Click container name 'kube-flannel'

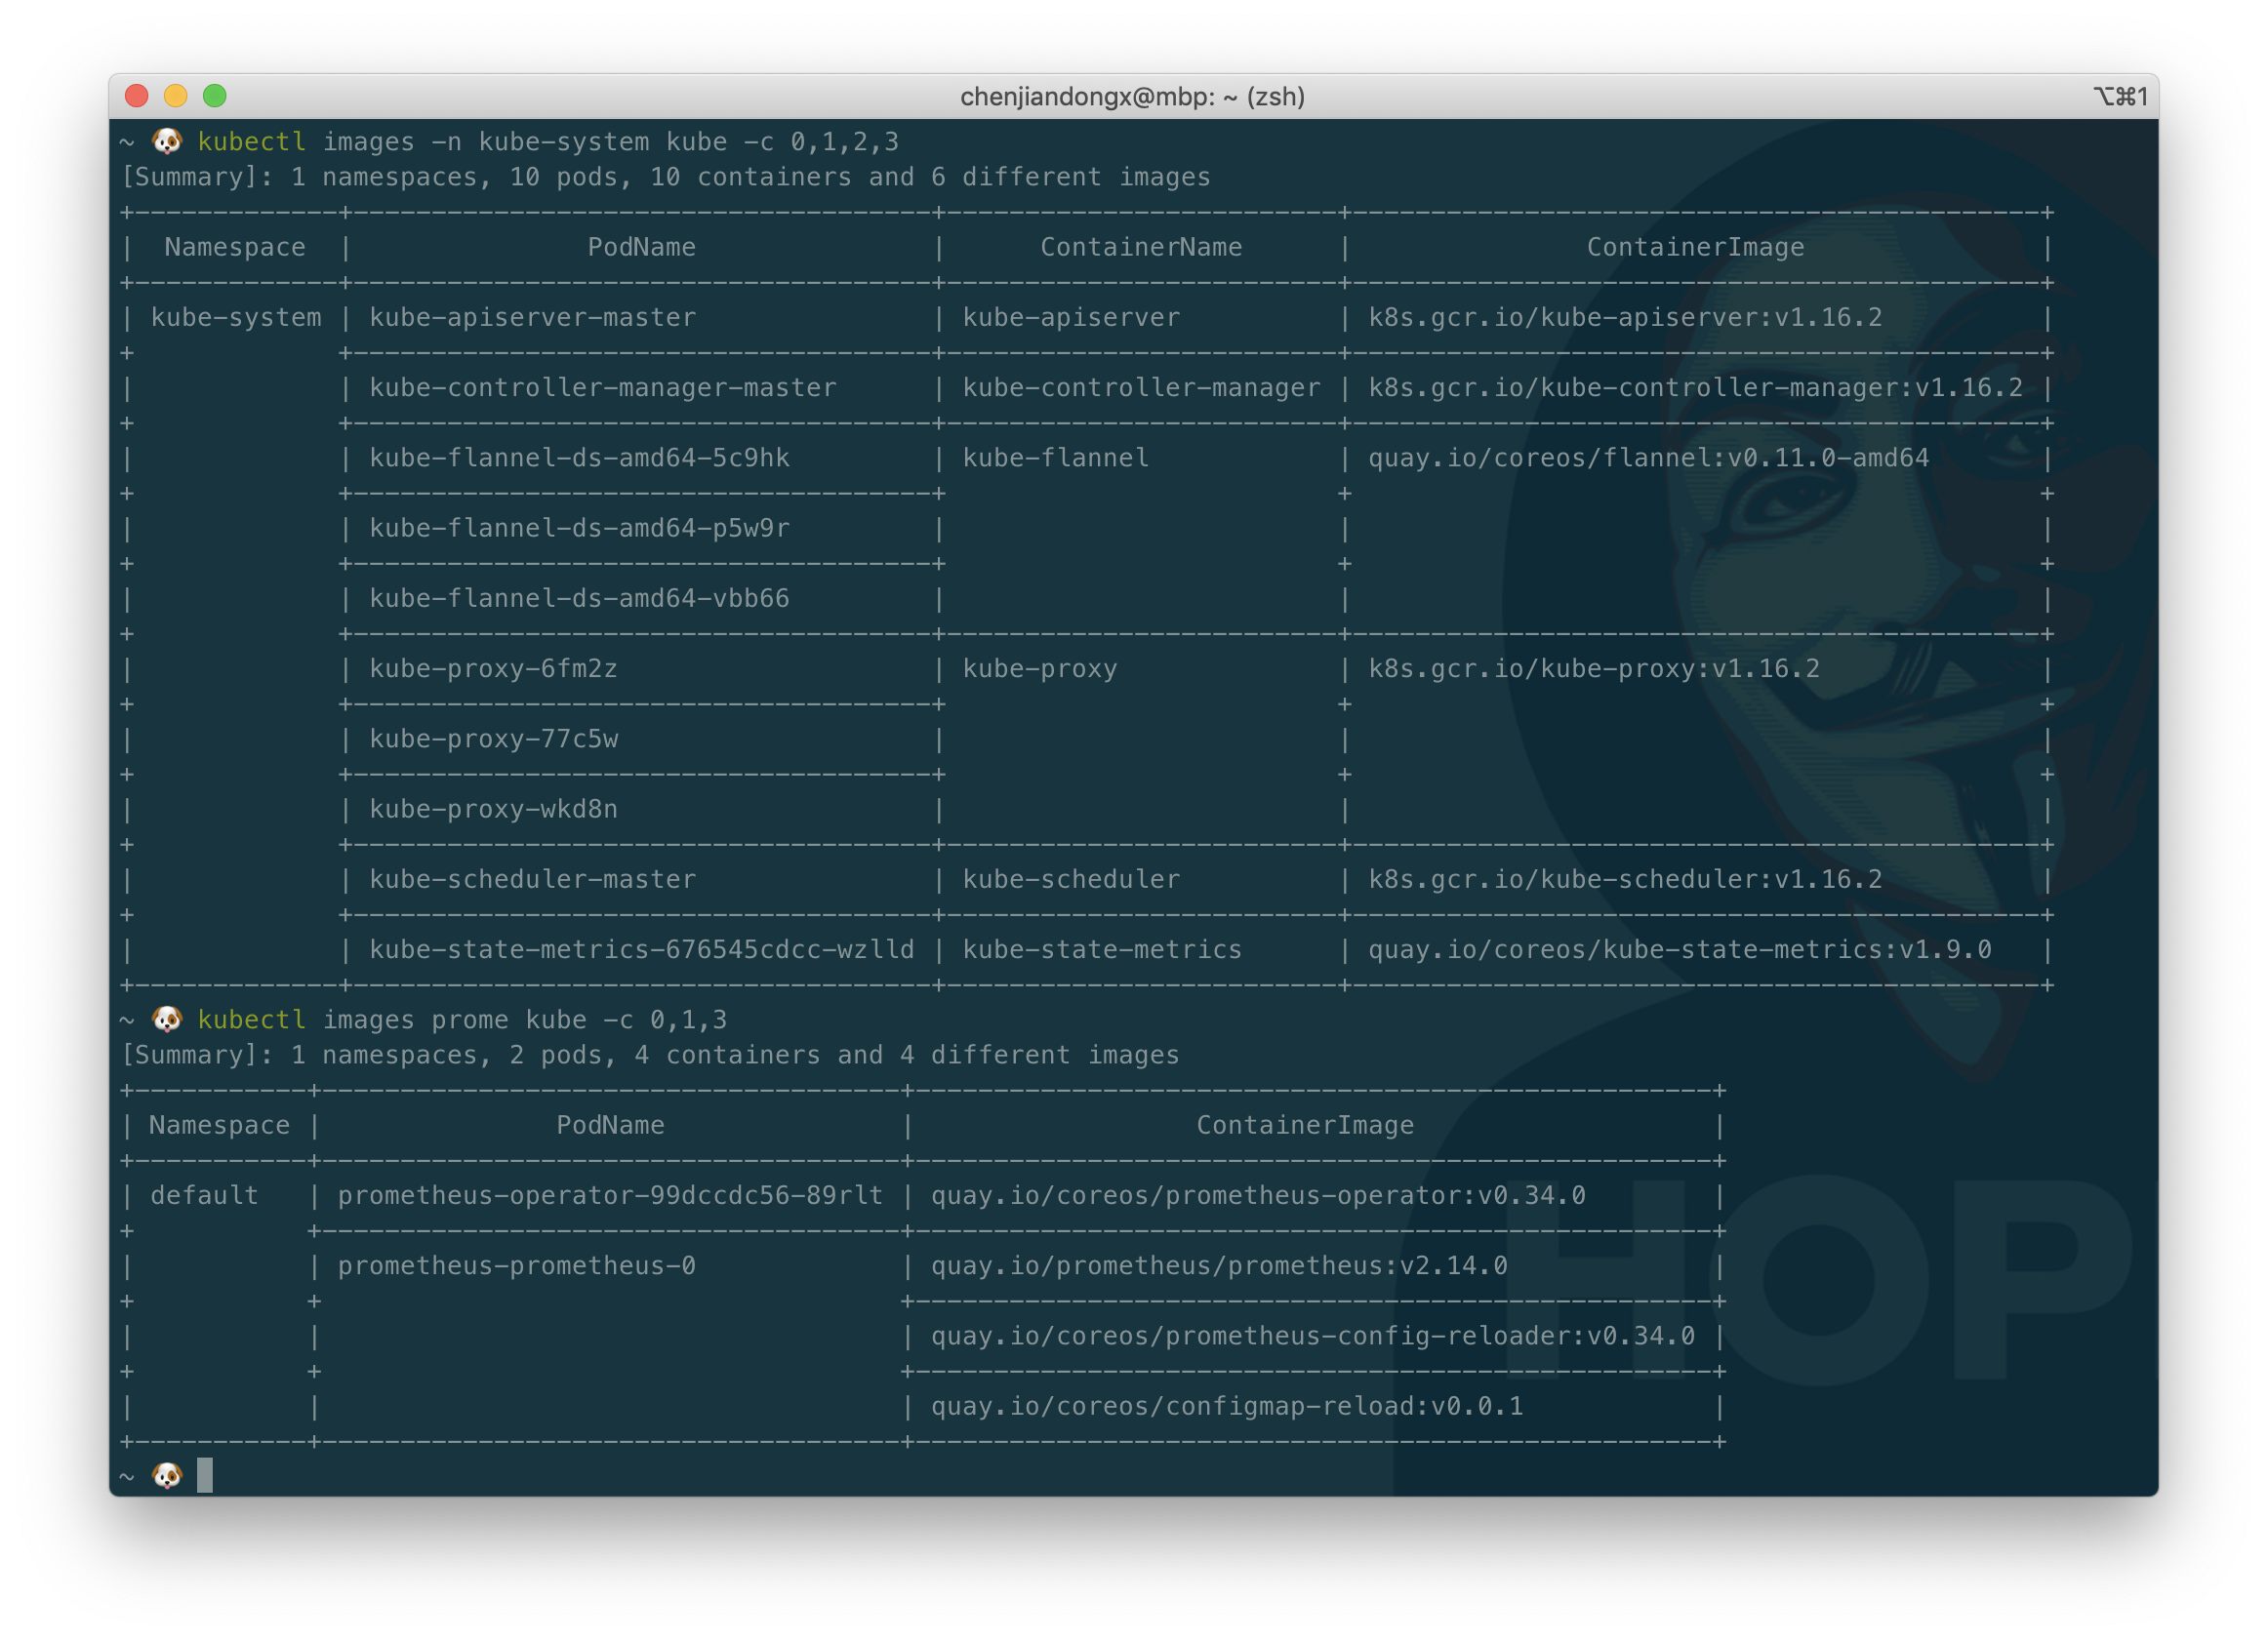point(1055,458)
